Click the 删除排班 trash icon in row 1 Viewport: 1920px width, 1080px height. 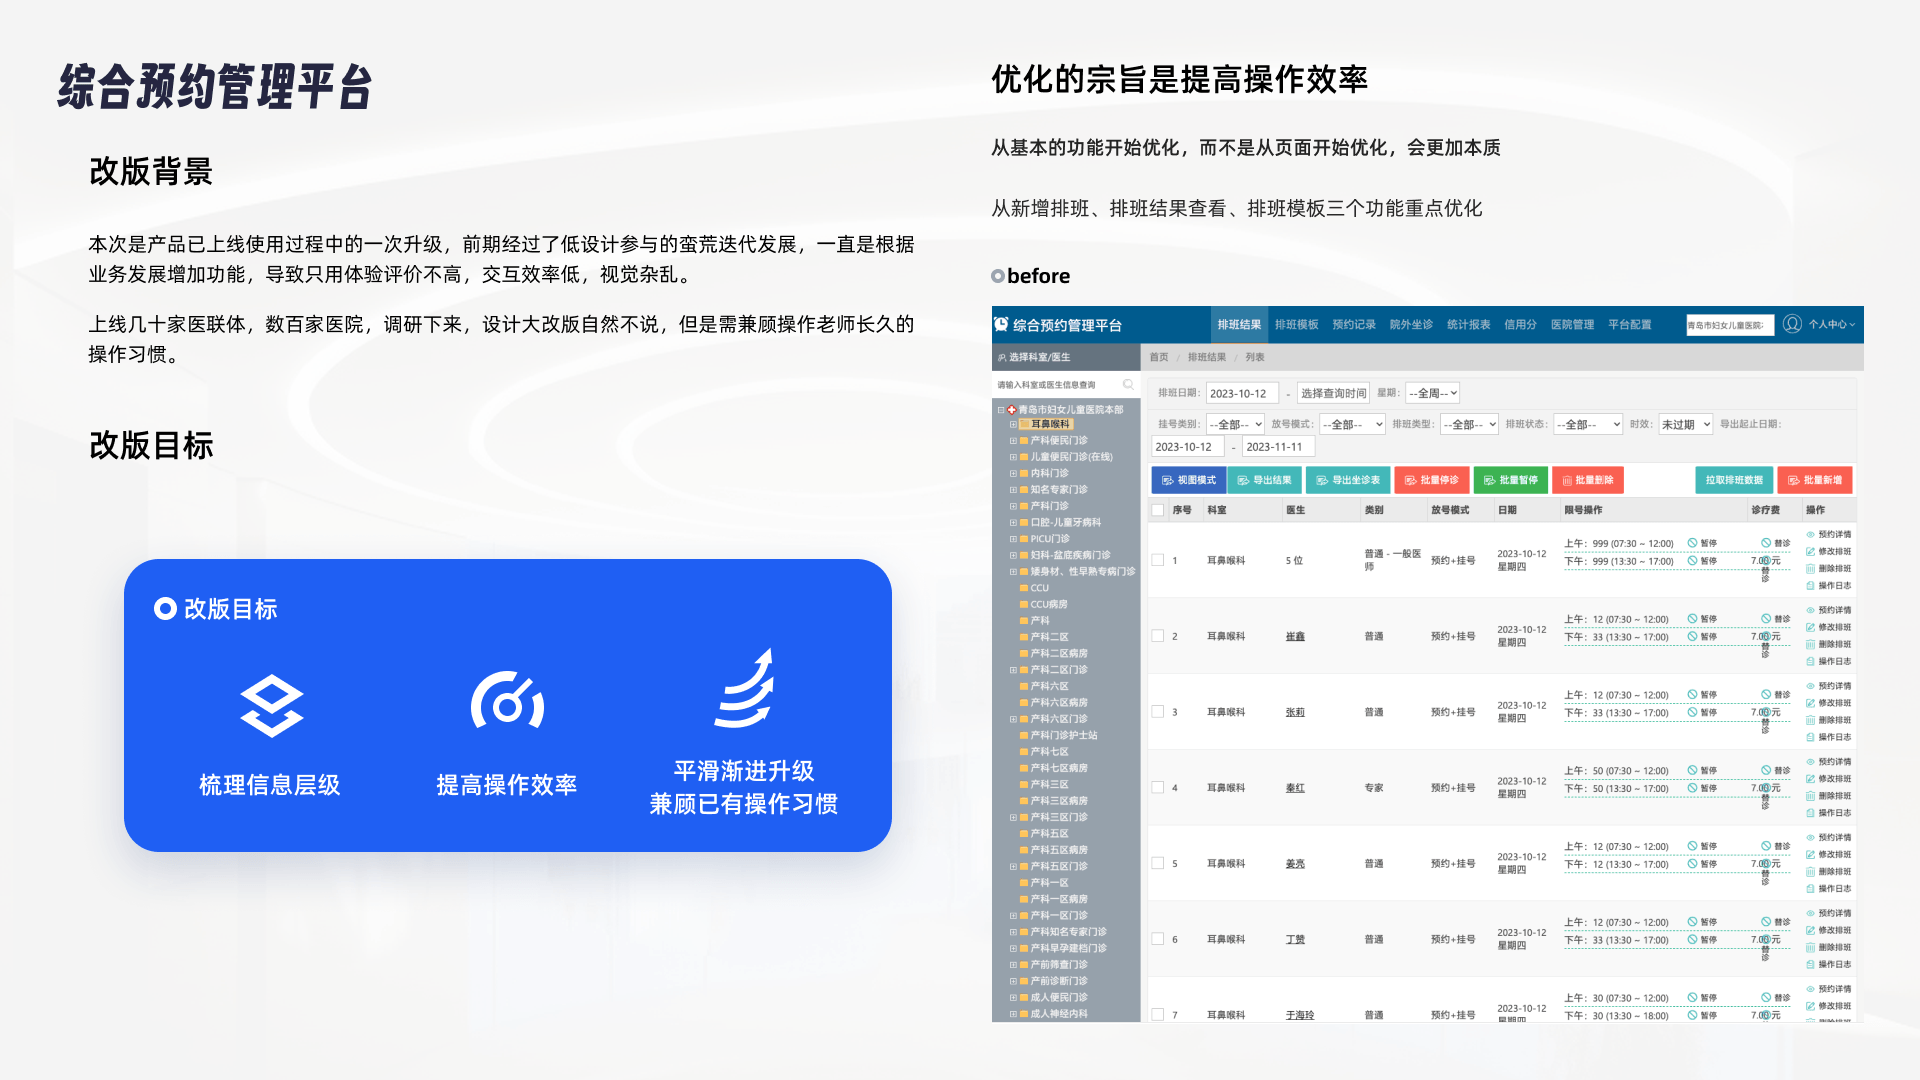coord(1810,569)
